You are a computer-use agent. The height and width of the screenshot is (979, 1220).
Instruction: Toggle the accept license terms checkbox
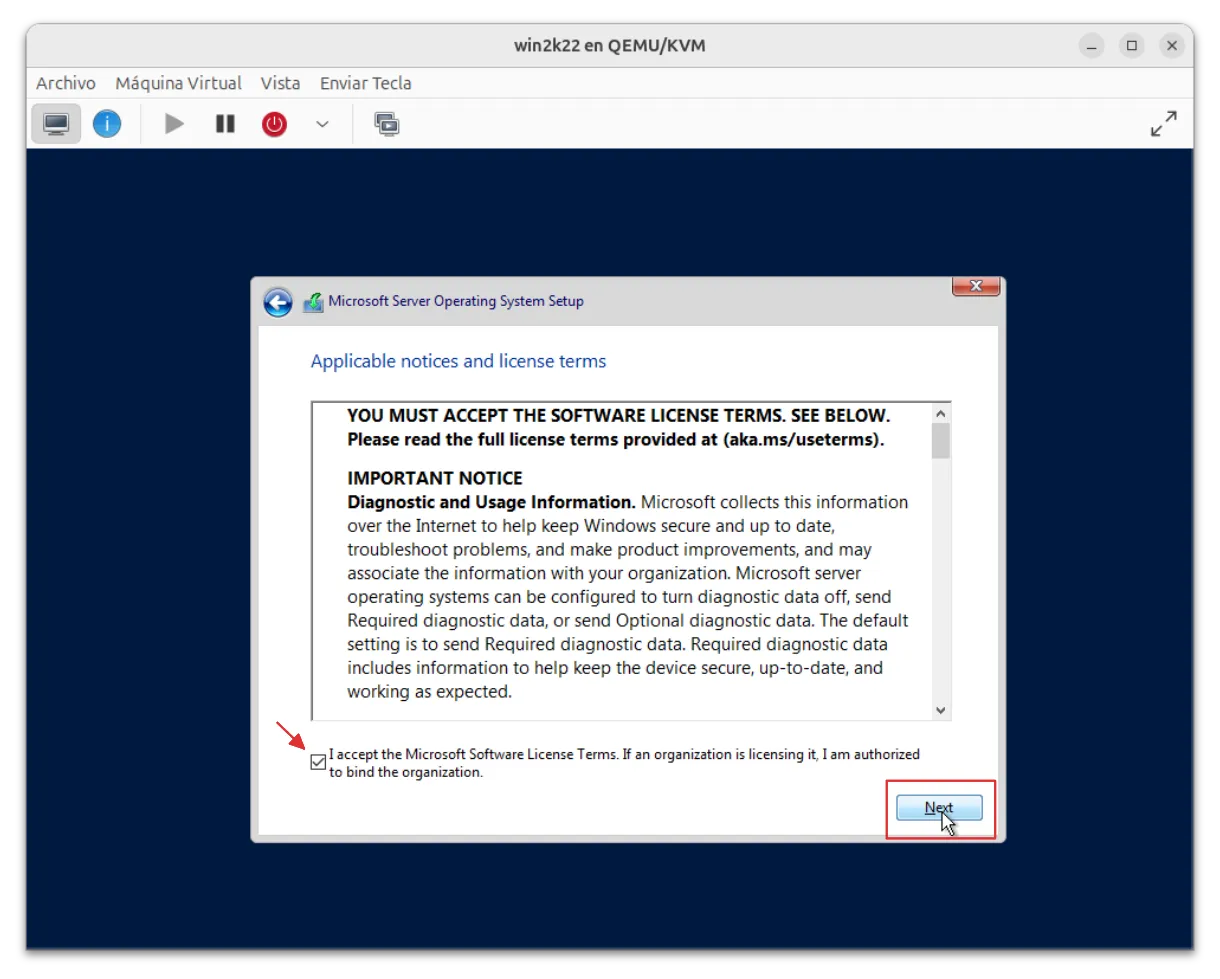click(x=318, y=763)
